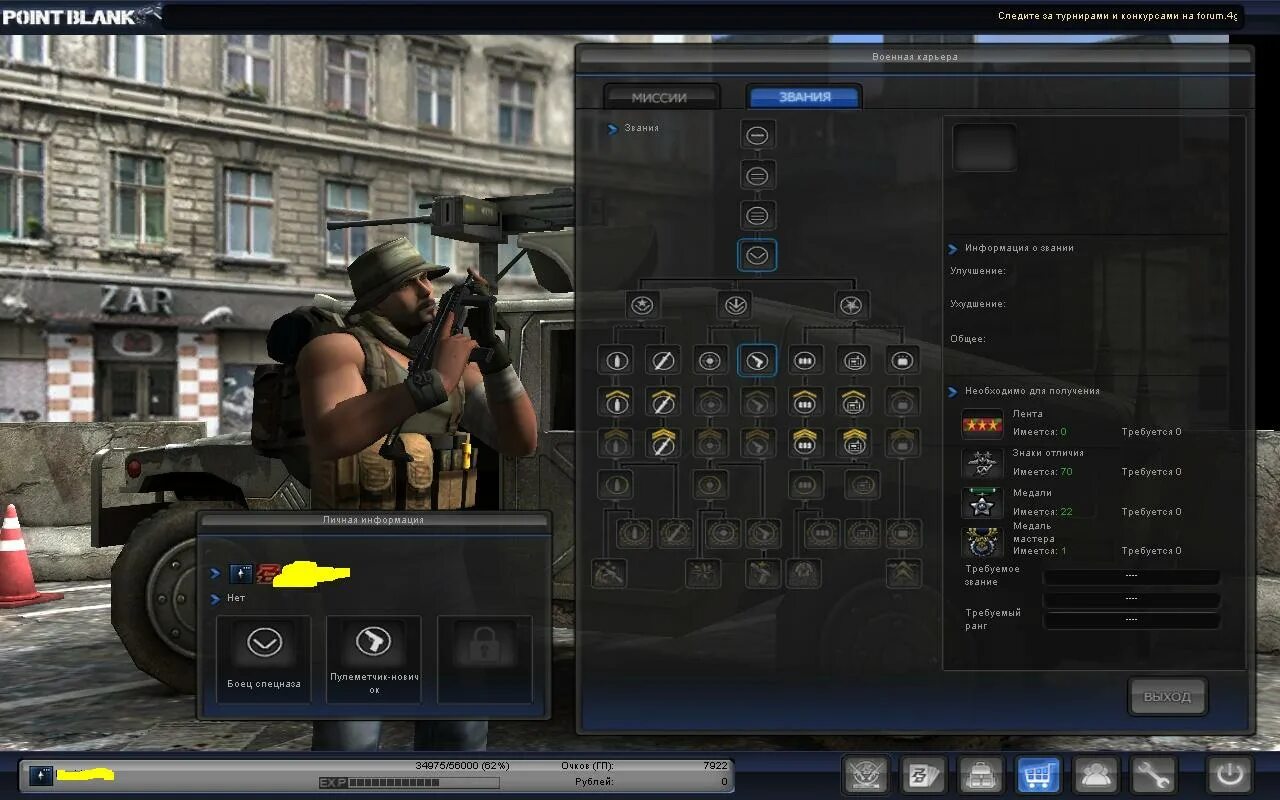Screen dimensions: 1280x800
Task: Click the Медаль мастера icon
Action: 982,542
